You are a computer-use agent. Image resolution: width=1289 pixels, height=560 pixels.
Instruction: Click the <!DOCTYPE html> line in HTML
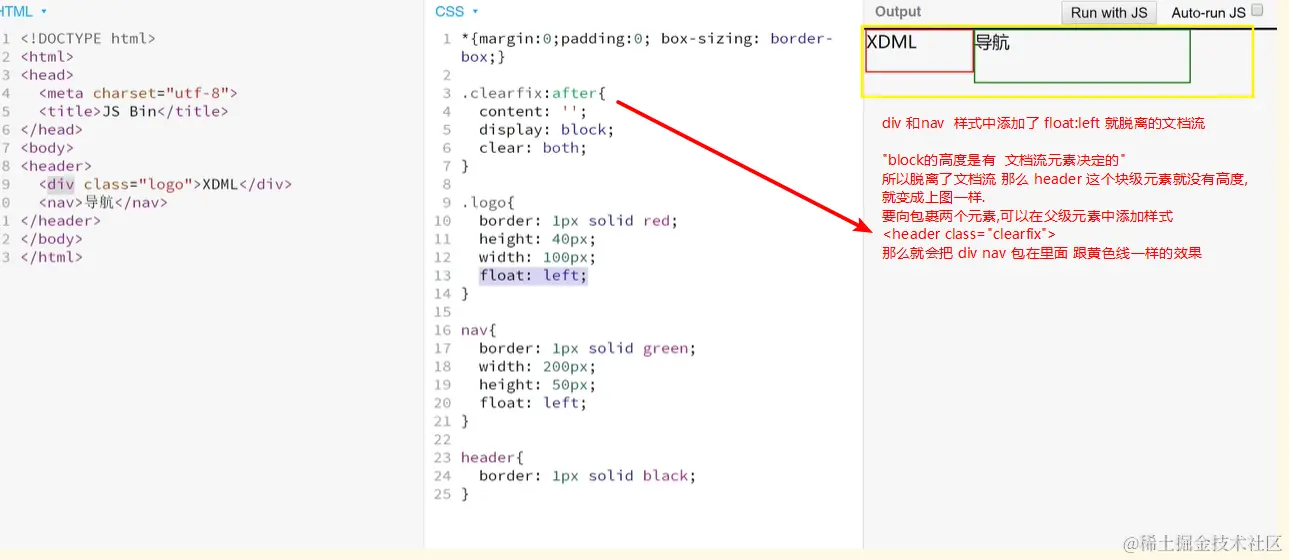[88, 39]
